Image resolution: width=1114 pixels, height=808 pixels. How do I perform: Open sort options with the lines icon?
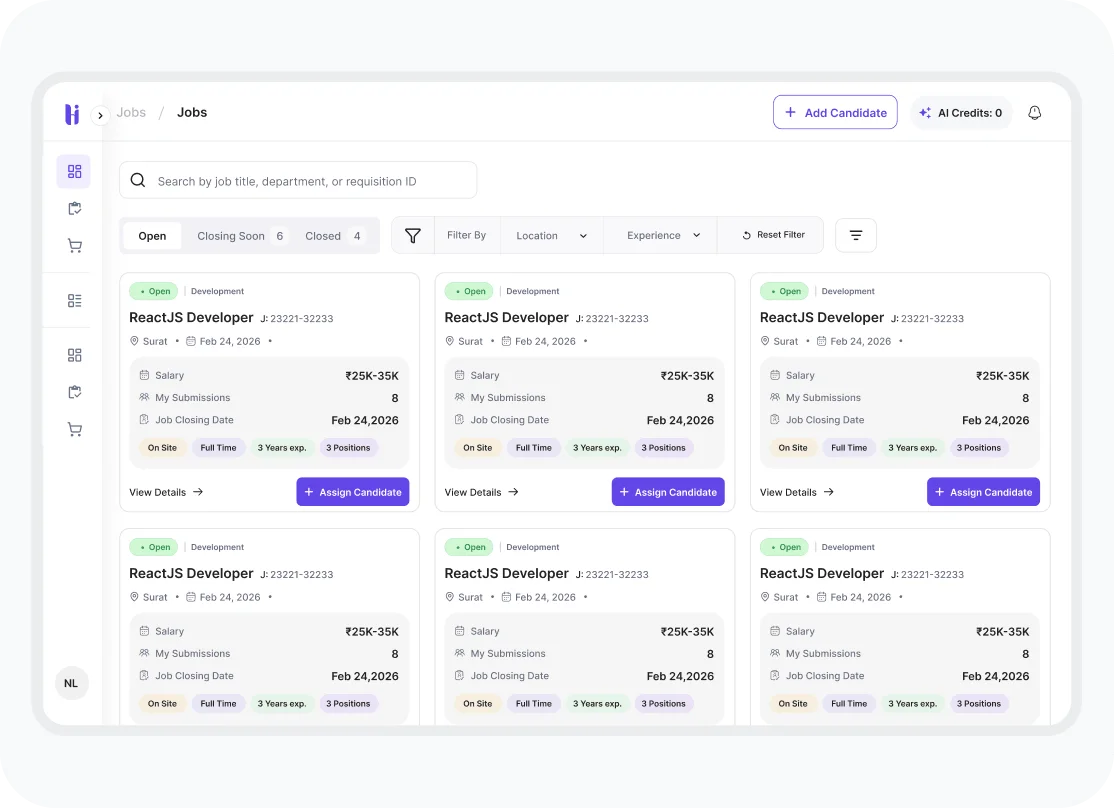coord(856,236)
